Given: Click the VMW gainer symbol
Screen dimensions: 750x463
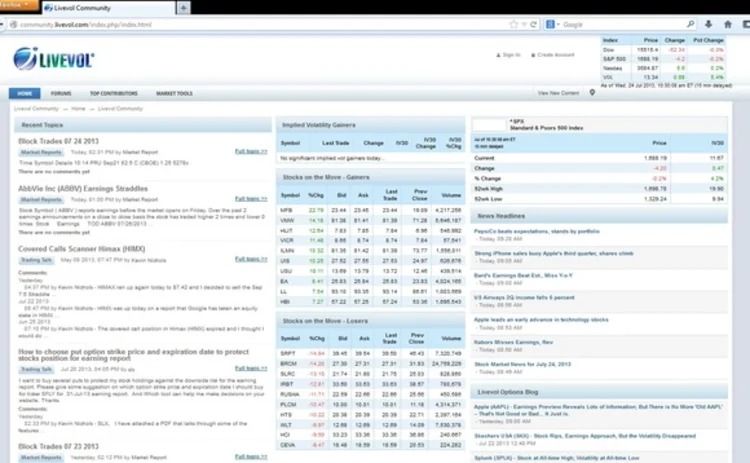Looking at the screenshot, I should click(287, 220).
